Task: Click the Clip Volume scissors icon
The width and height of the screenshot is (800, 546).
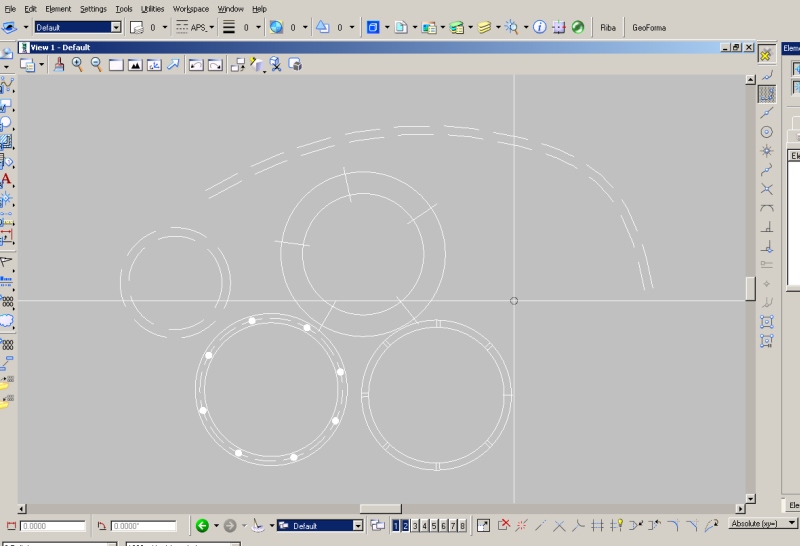Action: (276, 65)
